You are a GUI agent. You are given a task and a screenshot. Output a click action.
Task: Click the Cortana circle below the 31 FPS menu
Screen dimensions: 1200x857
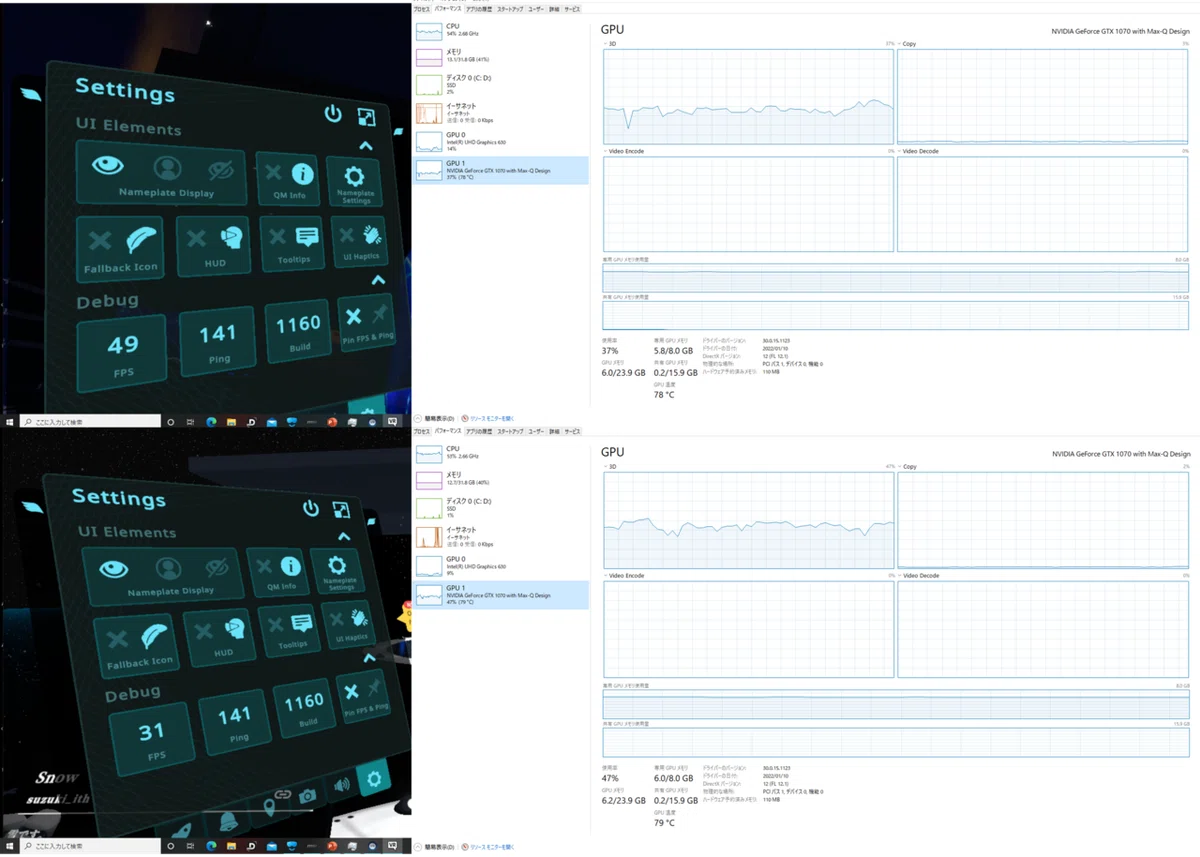171,846
